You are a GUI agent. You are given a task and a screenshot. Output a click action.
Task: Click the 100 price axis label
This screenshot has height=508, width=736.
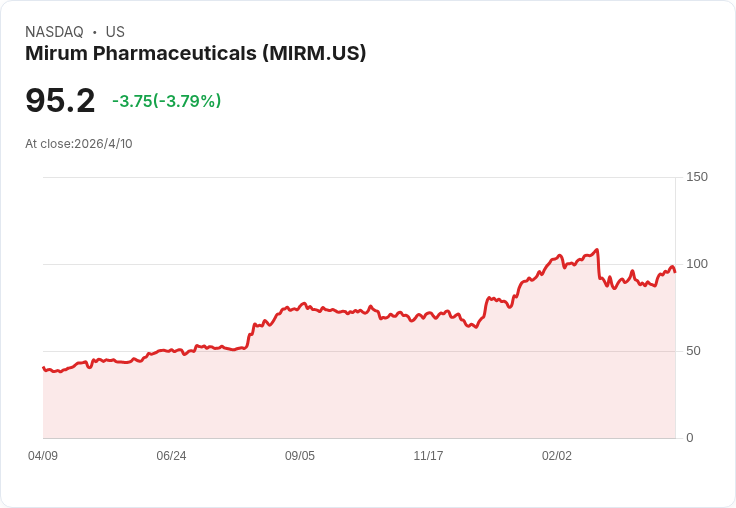pos(697,264)
